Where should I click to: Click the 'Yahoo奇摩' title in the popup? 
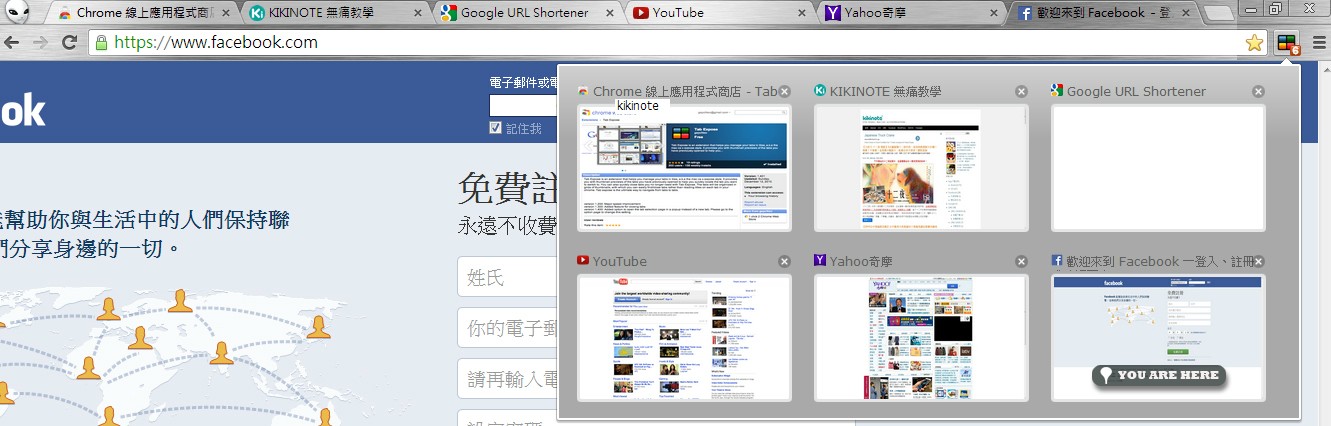click(x=863, y=261)
